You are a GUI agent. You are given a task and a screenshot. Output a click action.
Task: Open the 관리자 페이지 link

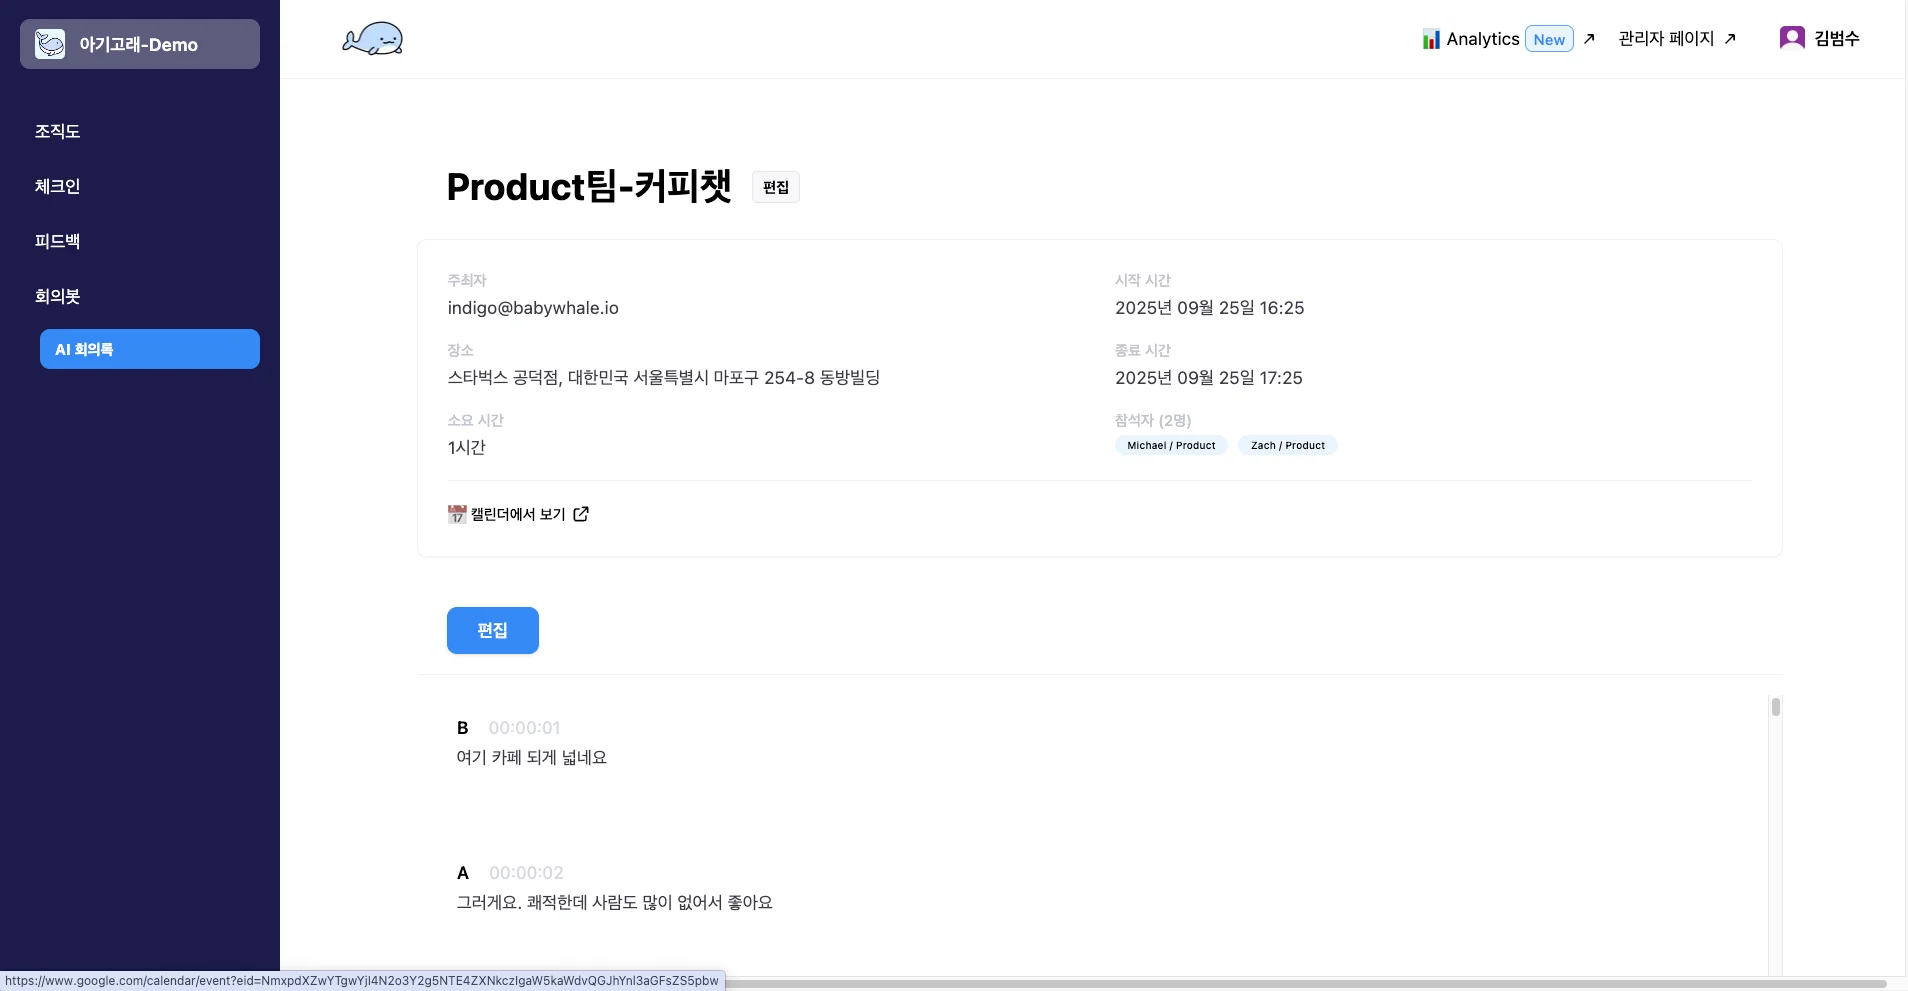pyautogui.click(x=1666, y=38)
